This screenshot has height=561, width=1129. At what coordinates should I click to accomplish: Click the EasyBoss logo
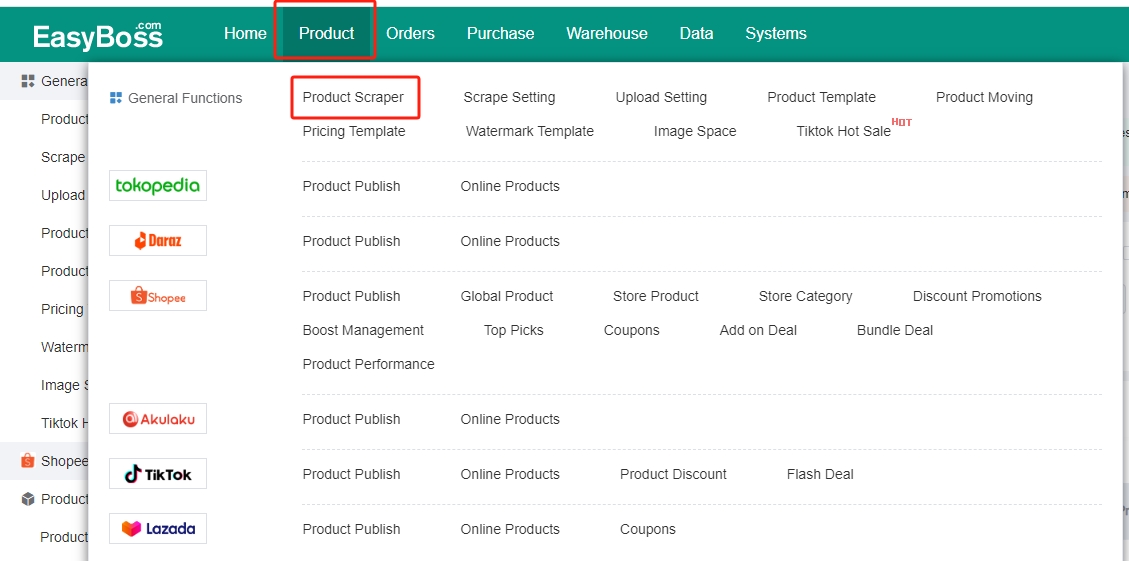coord(98,35)
